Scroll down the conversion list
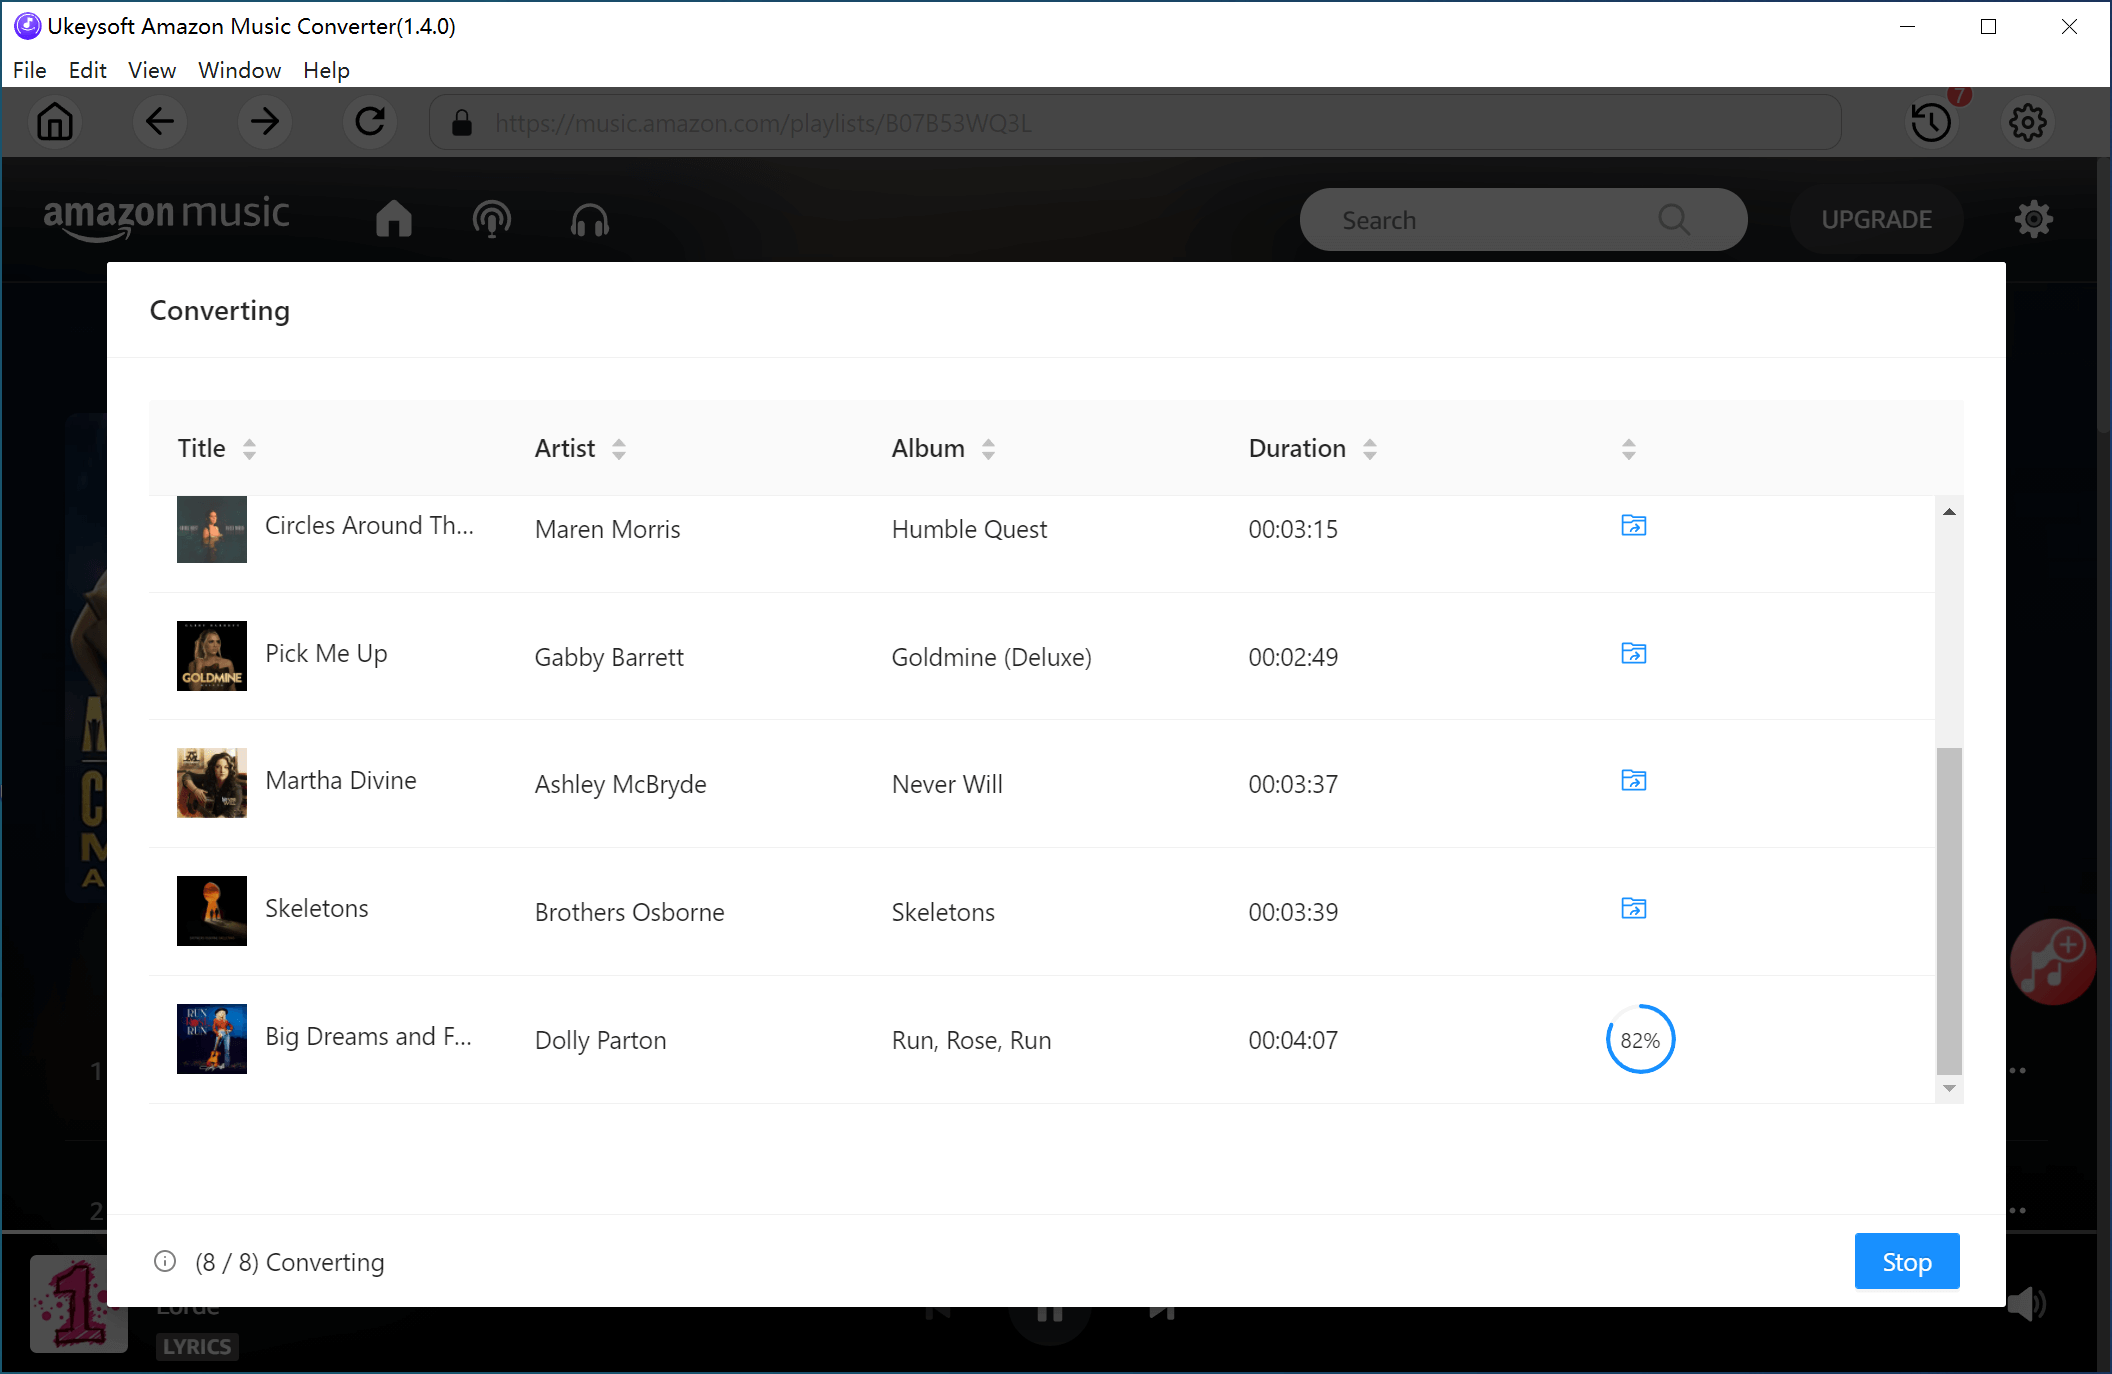This screenshot has height=1374, width=2112. 1949,1092
